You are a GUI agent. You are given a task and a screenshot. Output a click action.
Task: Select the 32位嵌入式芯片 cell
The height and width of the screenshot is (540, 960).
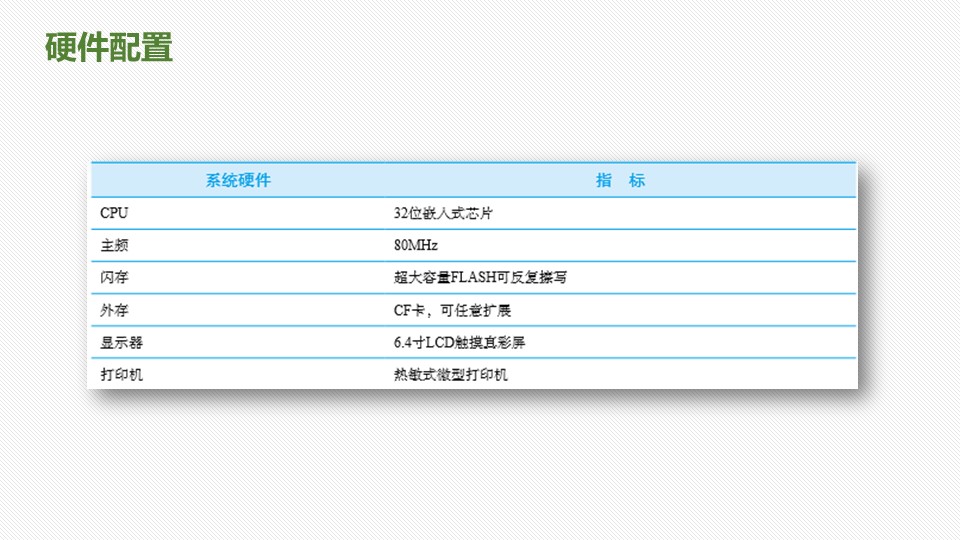tap(620, 213)
